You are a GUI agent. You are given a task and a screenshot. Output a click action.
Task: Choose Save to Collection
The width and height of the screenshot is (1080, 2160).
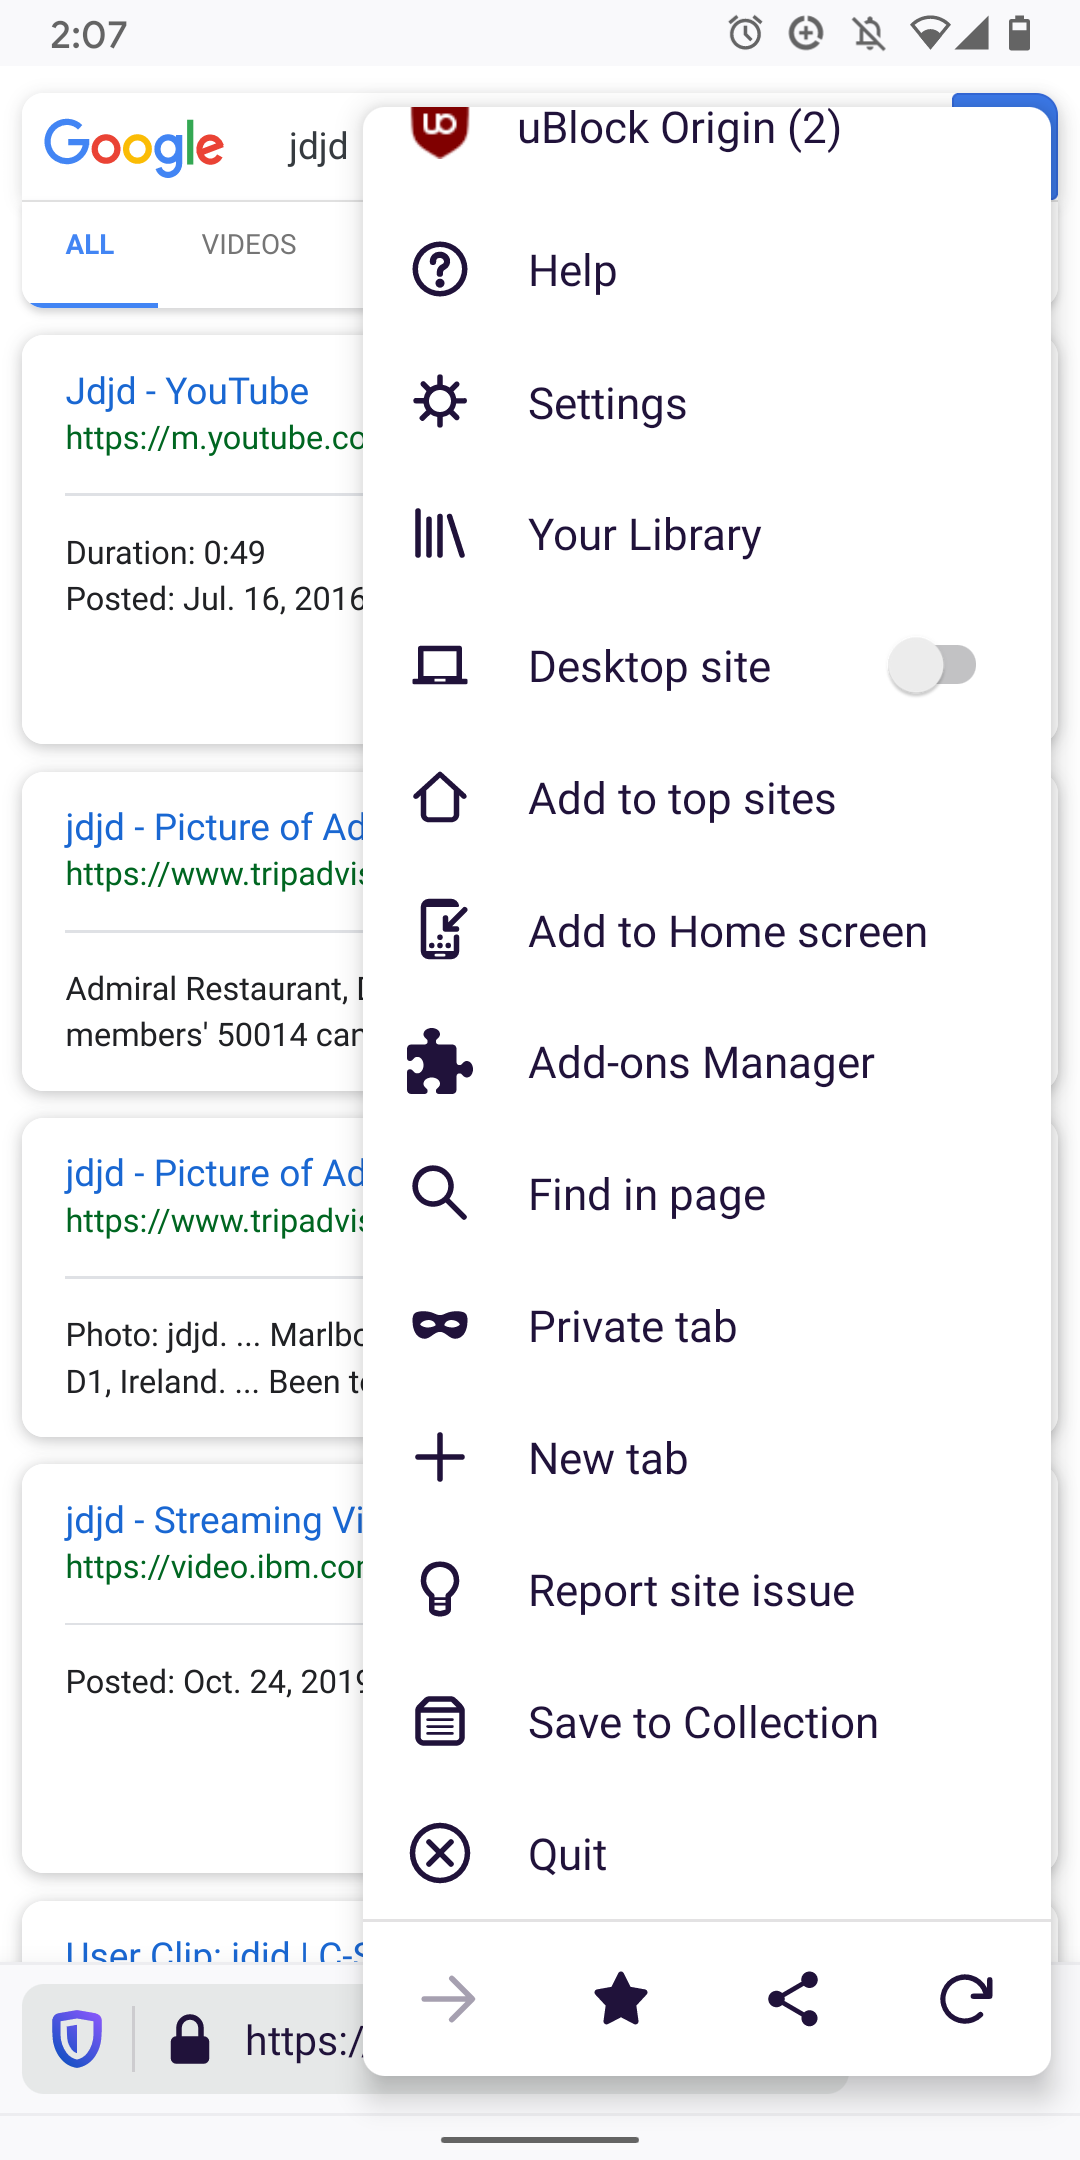[x=706, y=1723]
